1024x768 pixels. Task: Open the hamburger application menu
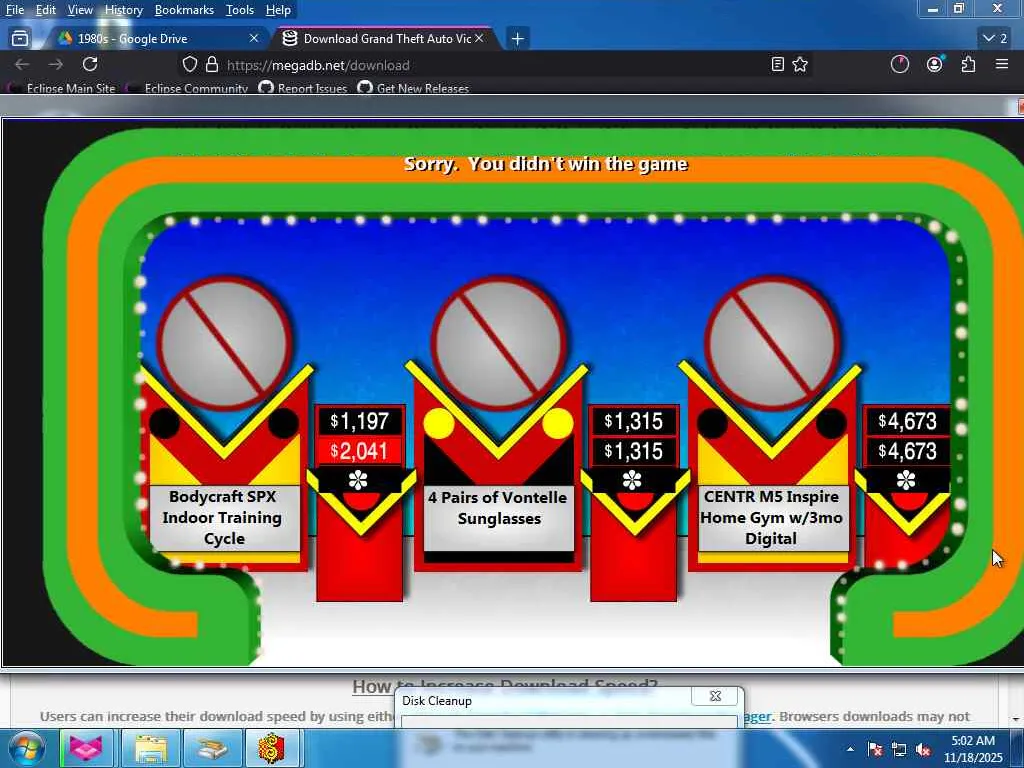[x=1002, y=64]
